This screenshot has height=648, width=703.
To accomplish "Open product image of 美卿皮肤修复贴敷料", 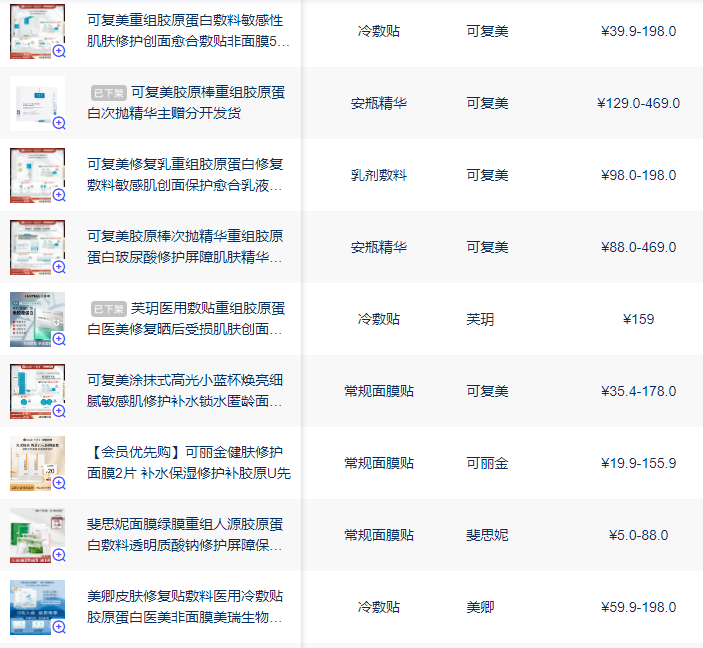I will click(37, 607).
